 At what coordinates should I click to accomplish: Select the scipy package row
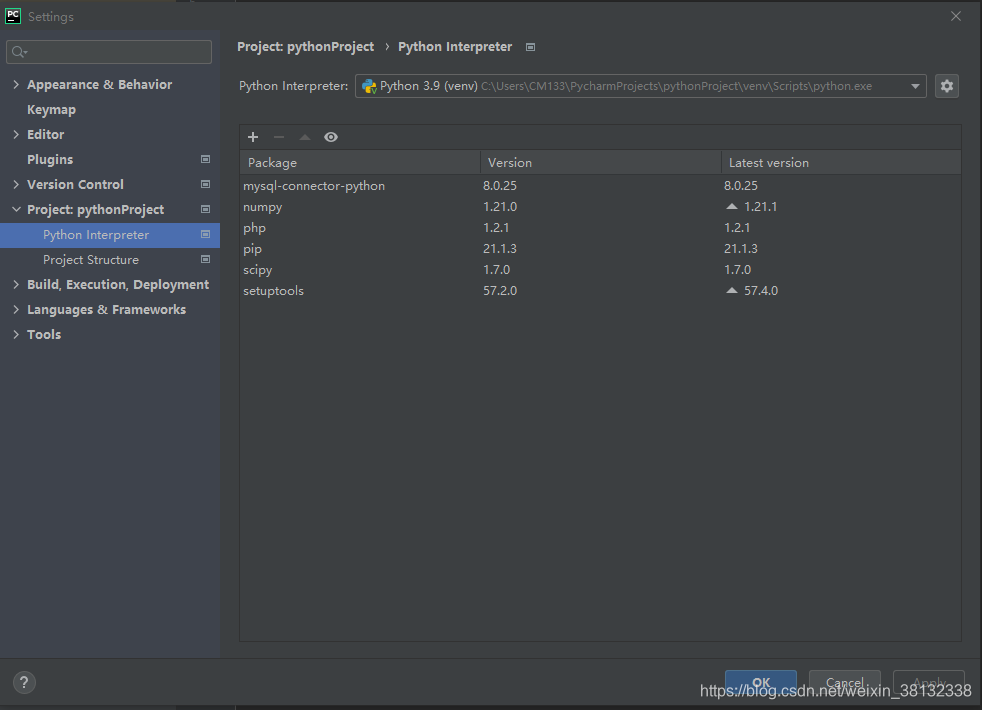600,270
